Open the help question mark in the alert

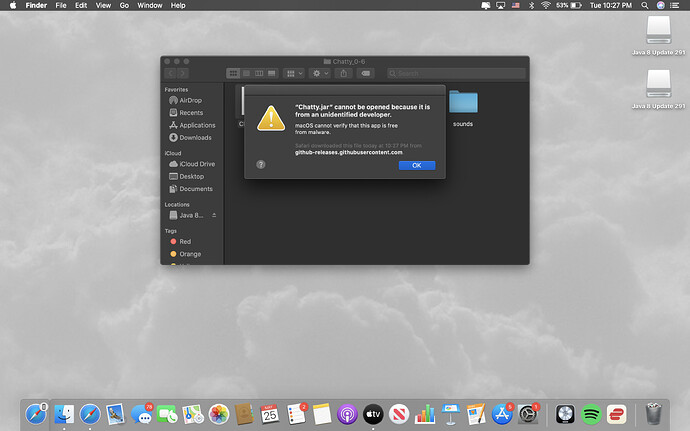coord(261,165)
